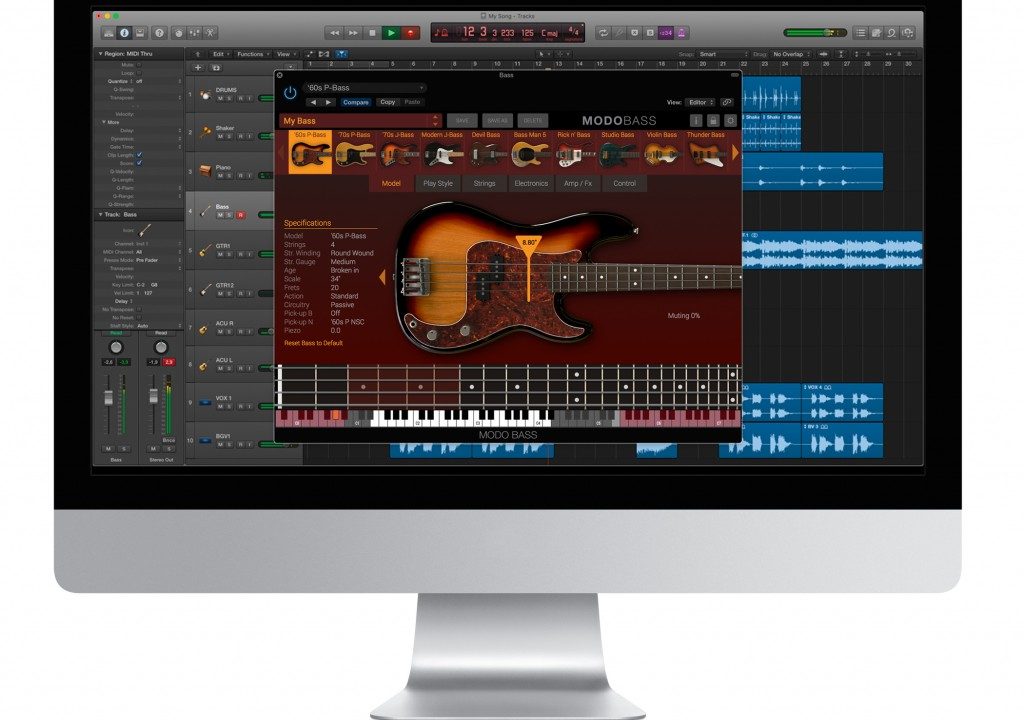Toggle the blue Catch playhead button
1024x720 pixels.
(342, 54)
